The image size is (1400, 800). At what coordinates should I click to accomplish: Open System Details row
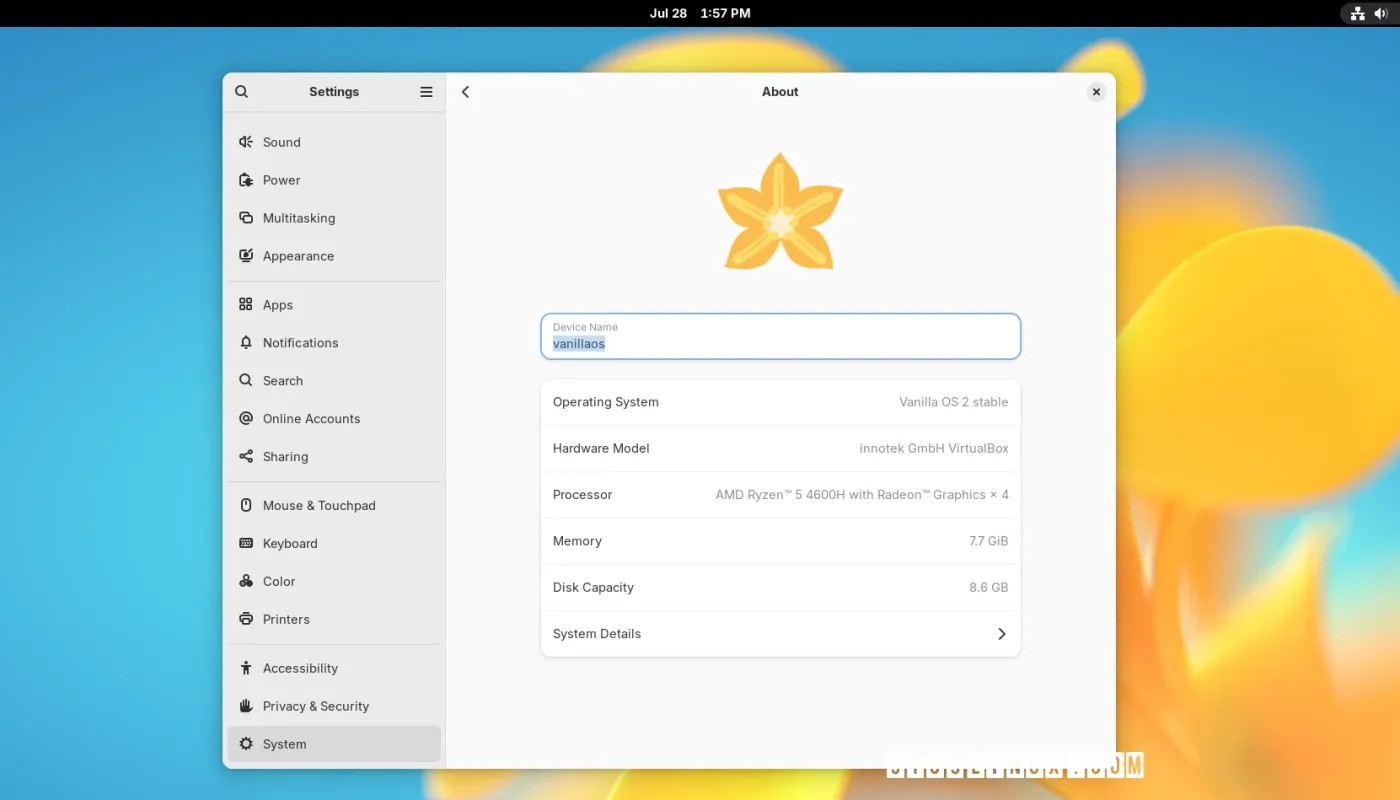pyautogui.click(x=780, y=634)
